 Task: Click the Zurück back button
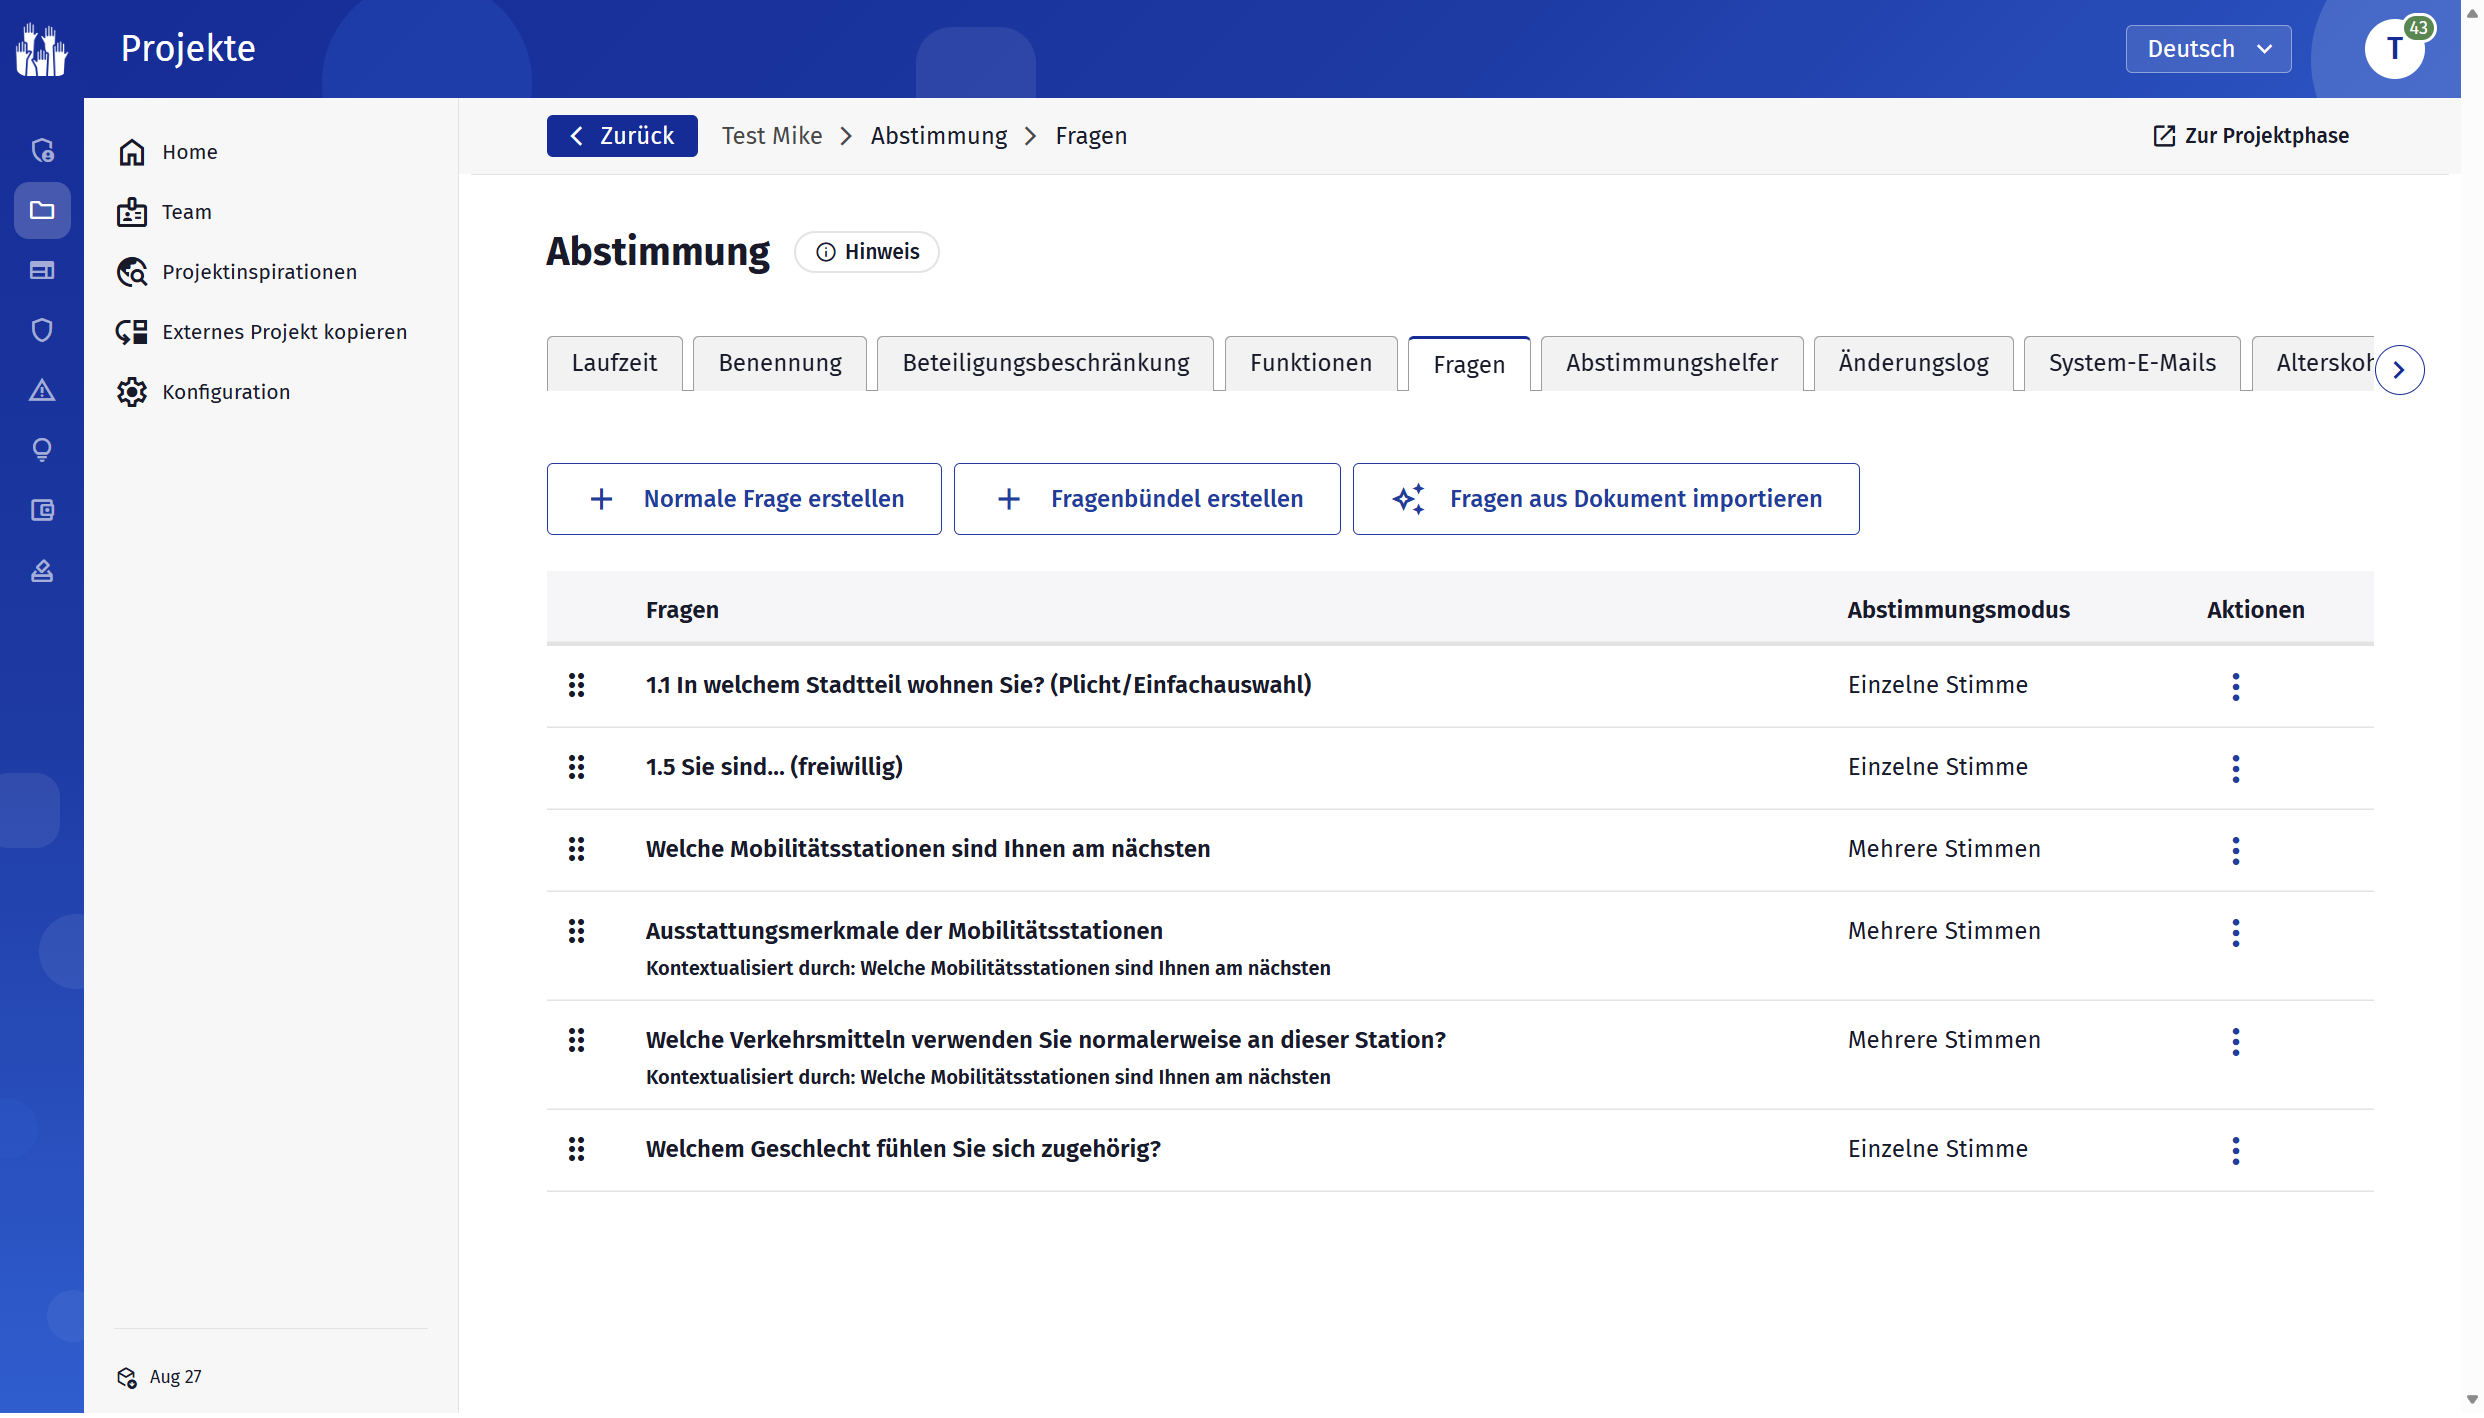622,136
